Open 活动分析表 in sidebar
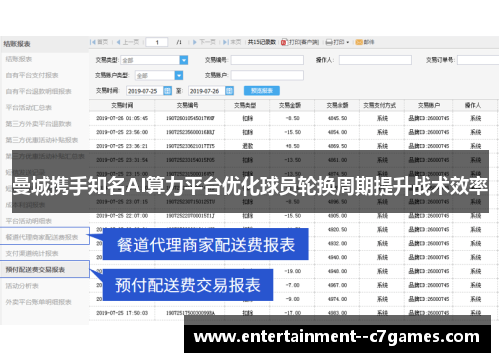 pos(22,286)
